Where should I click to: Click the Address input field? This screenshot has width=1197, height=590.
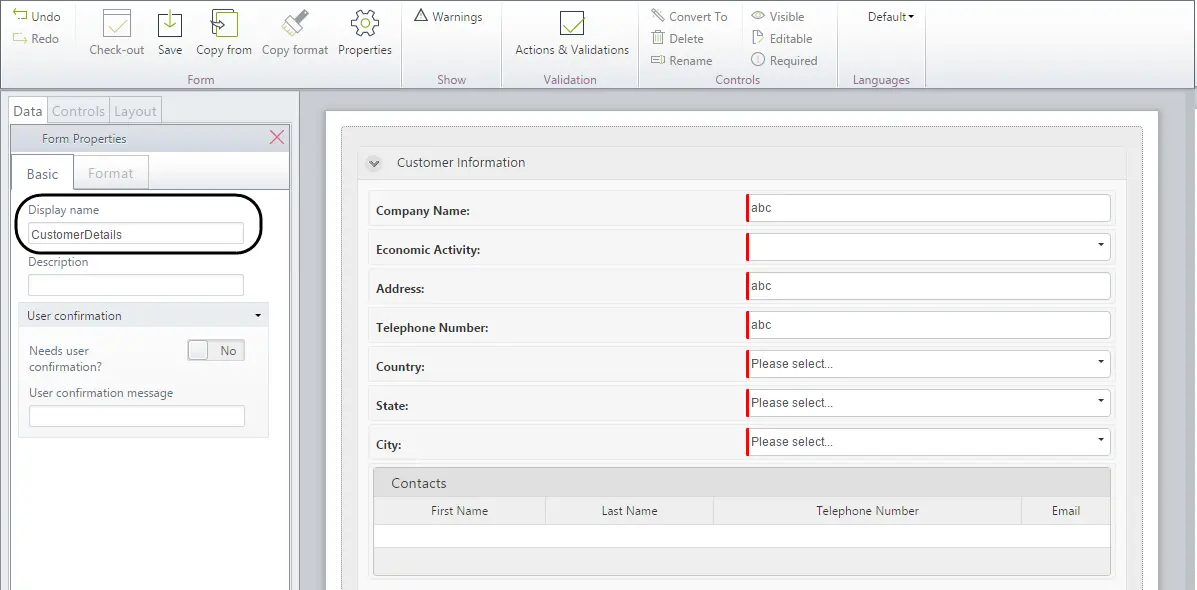tap(928, 286)
